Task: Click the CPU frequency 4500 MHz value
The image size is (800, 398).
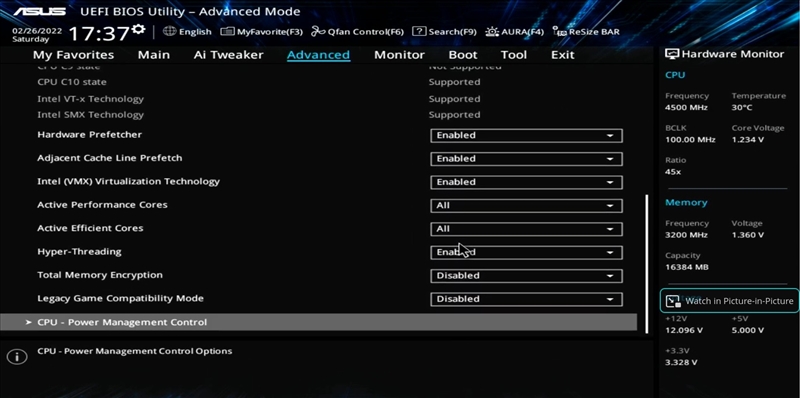Action: [x=686, y=108]
